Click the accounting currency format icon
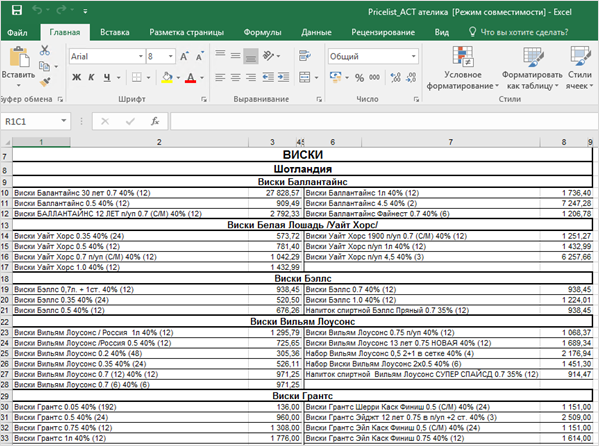The height and width of the screenshot is (446, 599). (x=335, y=78)
